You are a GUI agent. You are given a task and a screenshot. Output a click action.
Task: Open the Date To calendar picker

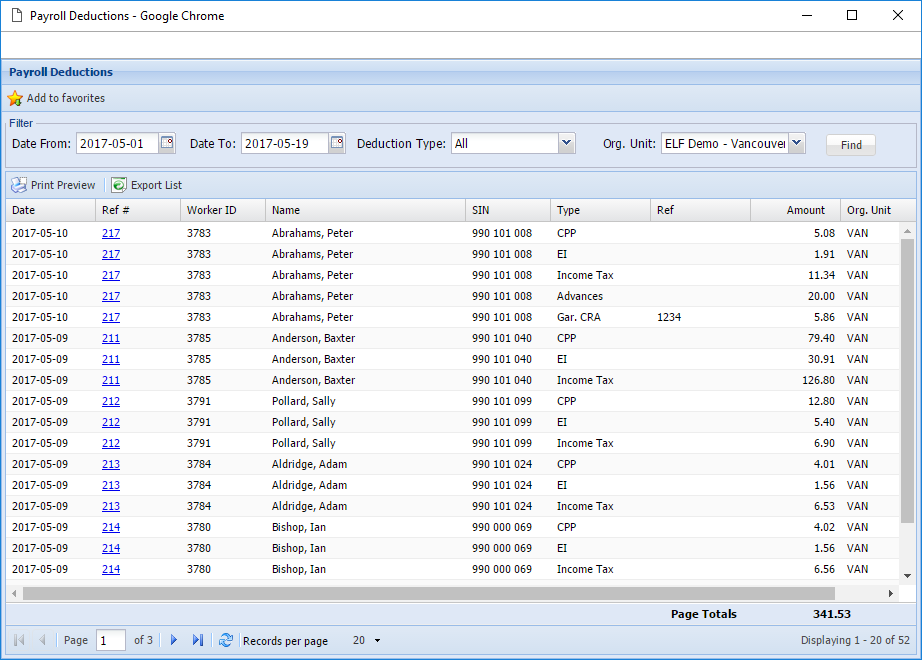[x=337, y=143]
